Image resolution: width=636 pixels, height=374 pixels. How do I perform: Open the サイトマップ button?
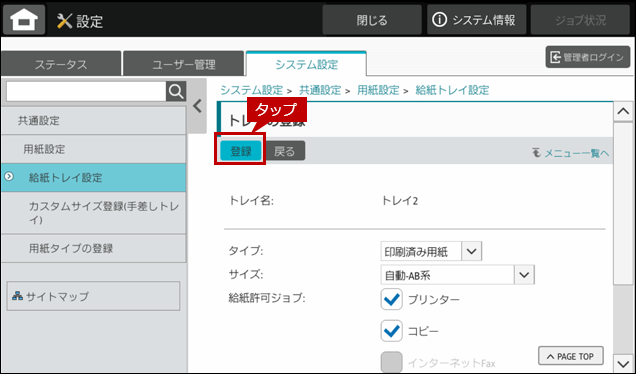(x=93, y=296)
